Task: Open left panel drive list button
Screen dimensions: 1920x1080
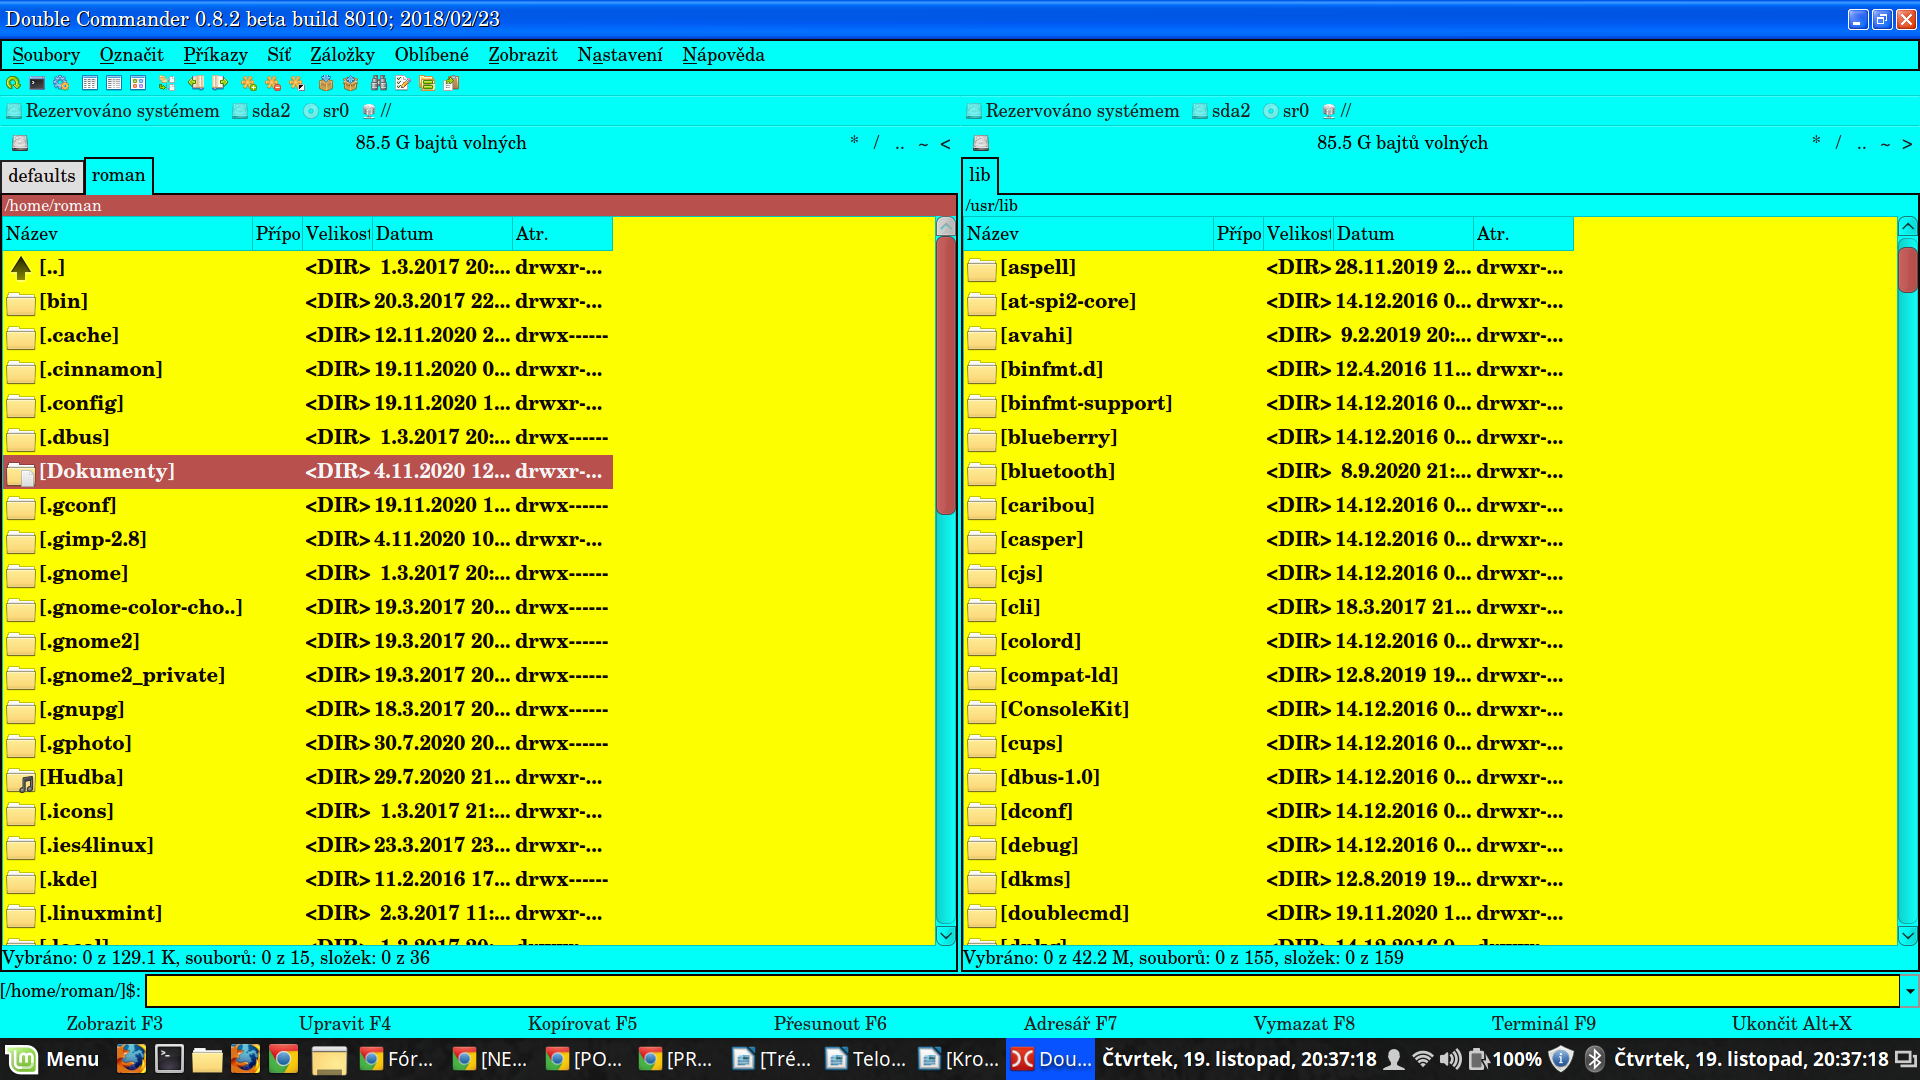Action: pos(20,143)
